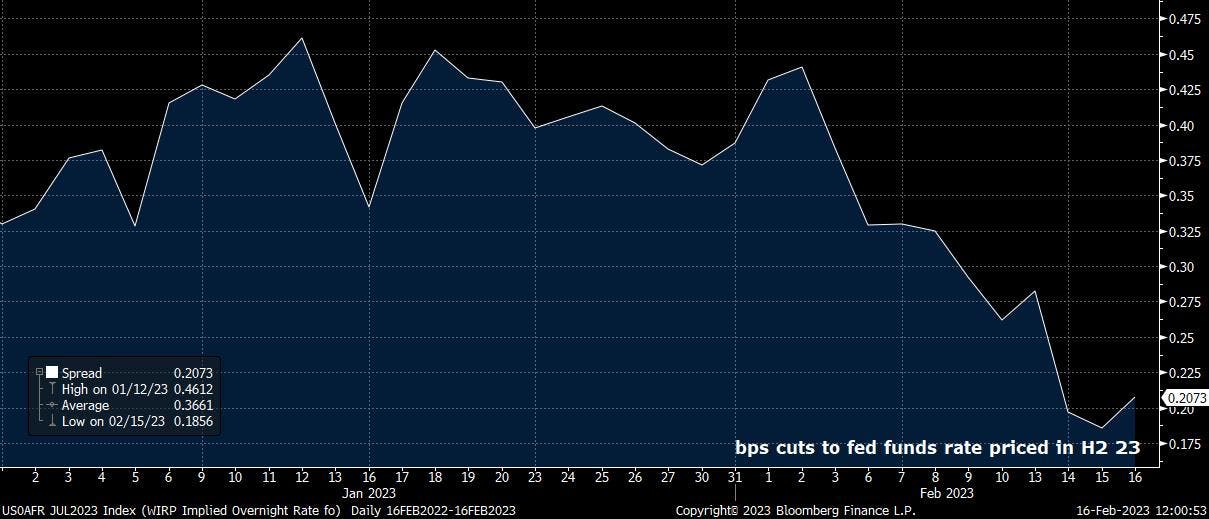Click the 0.2073 last value axis tag

pos(1186,398)
